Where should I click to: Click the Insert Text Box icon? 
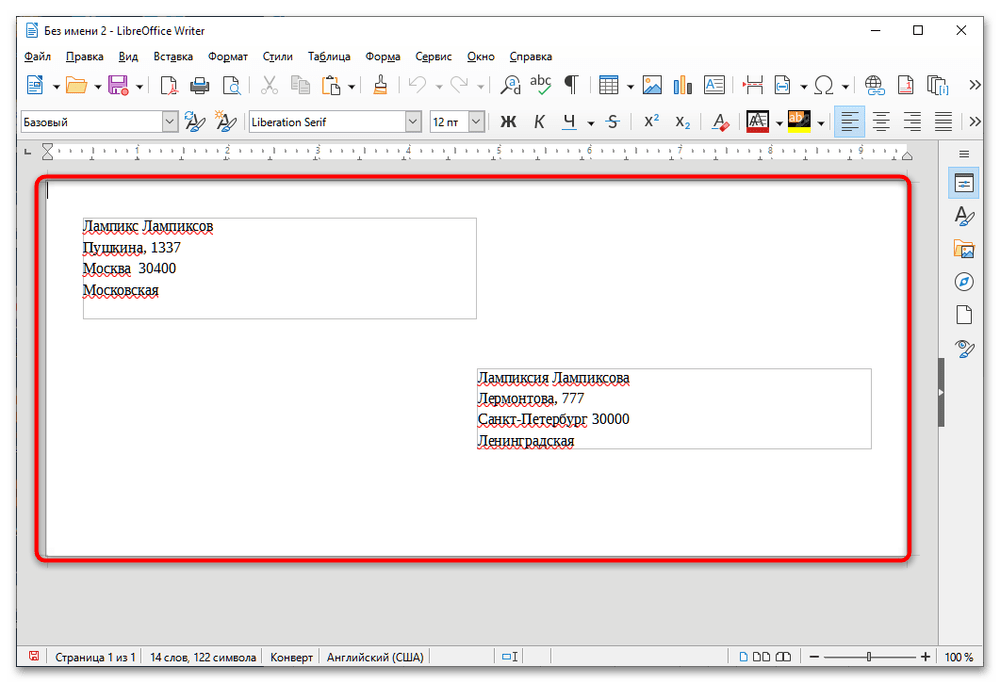[714, 85]
